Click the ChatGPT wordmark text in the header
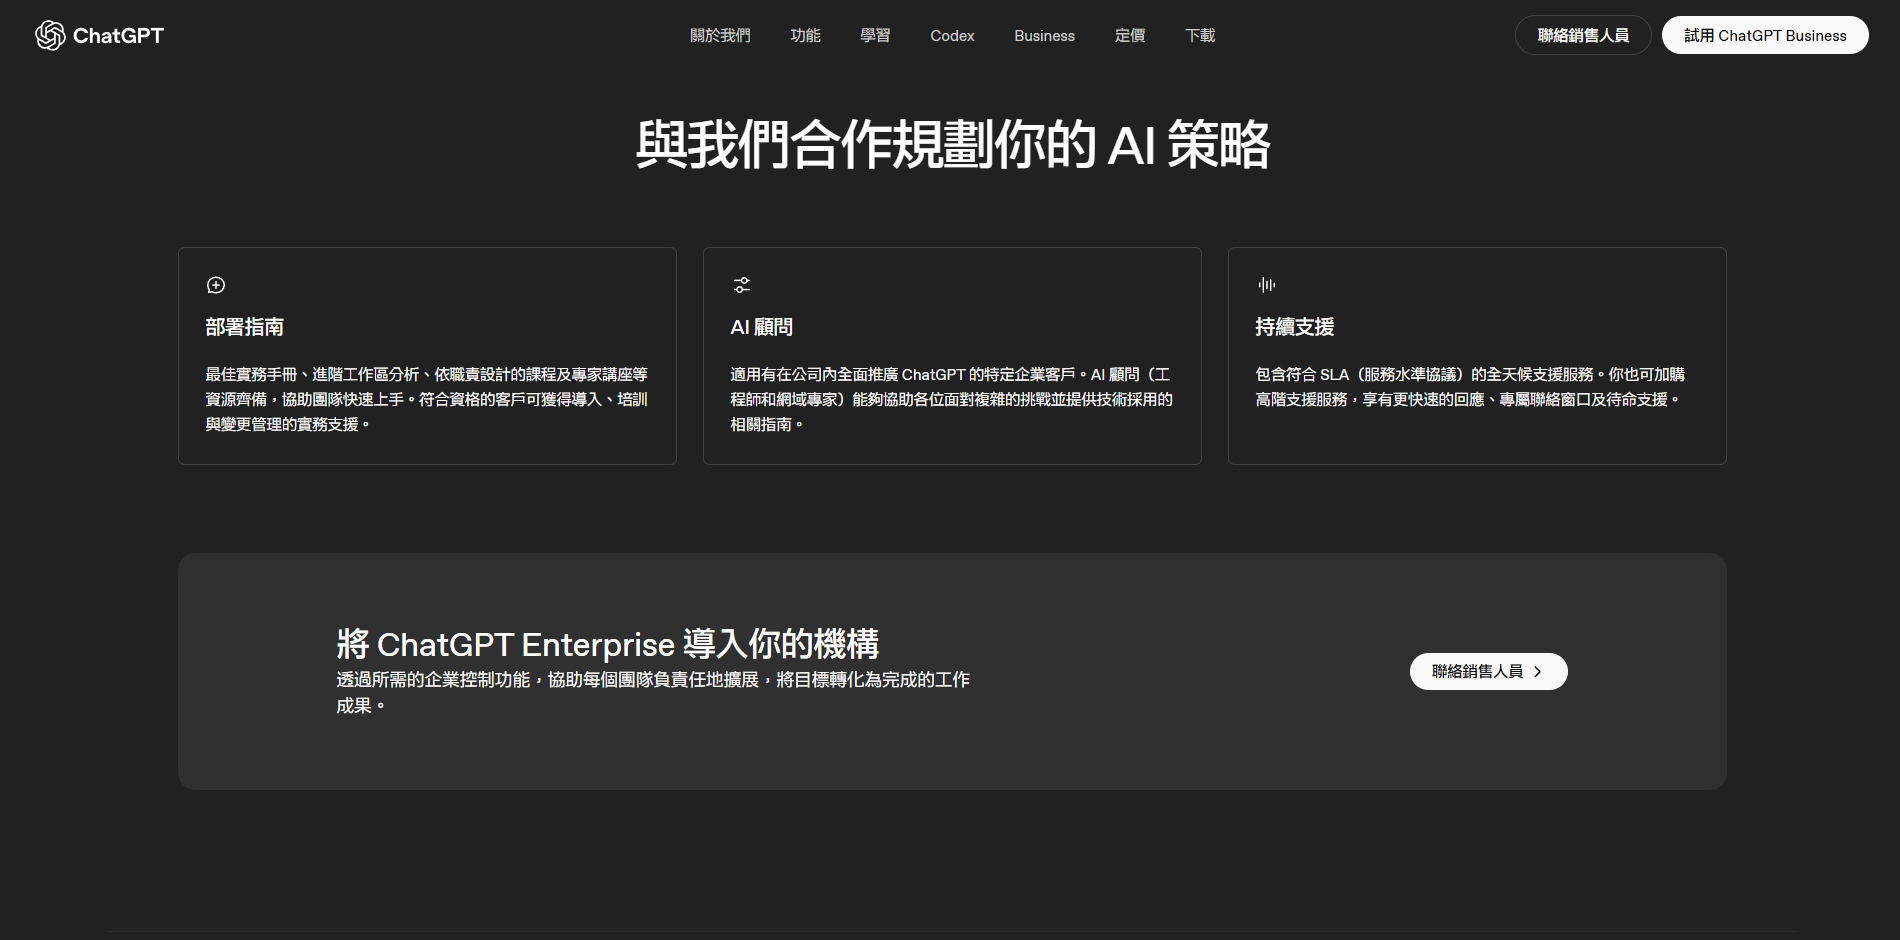Image resolution: width=1900 pixels, height=940 pixels. pos(118,36)
